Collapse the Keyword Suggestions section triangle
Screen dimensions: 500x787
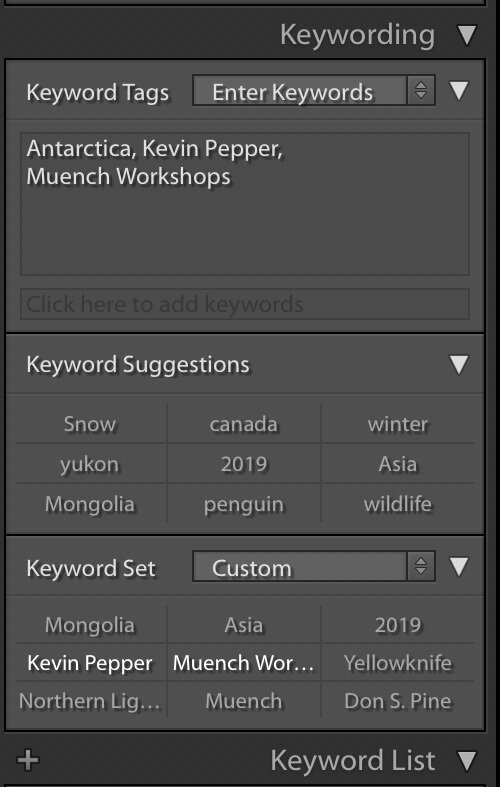point(459,364)
